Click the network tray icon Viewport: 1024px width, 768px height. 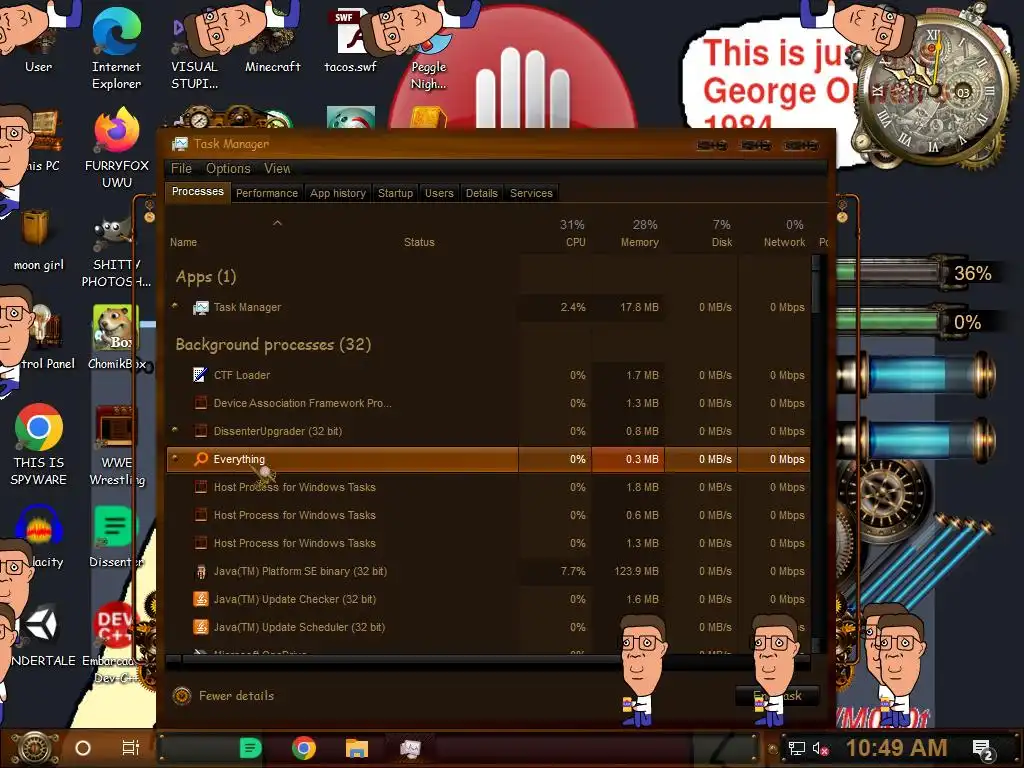tap(796, 748)
